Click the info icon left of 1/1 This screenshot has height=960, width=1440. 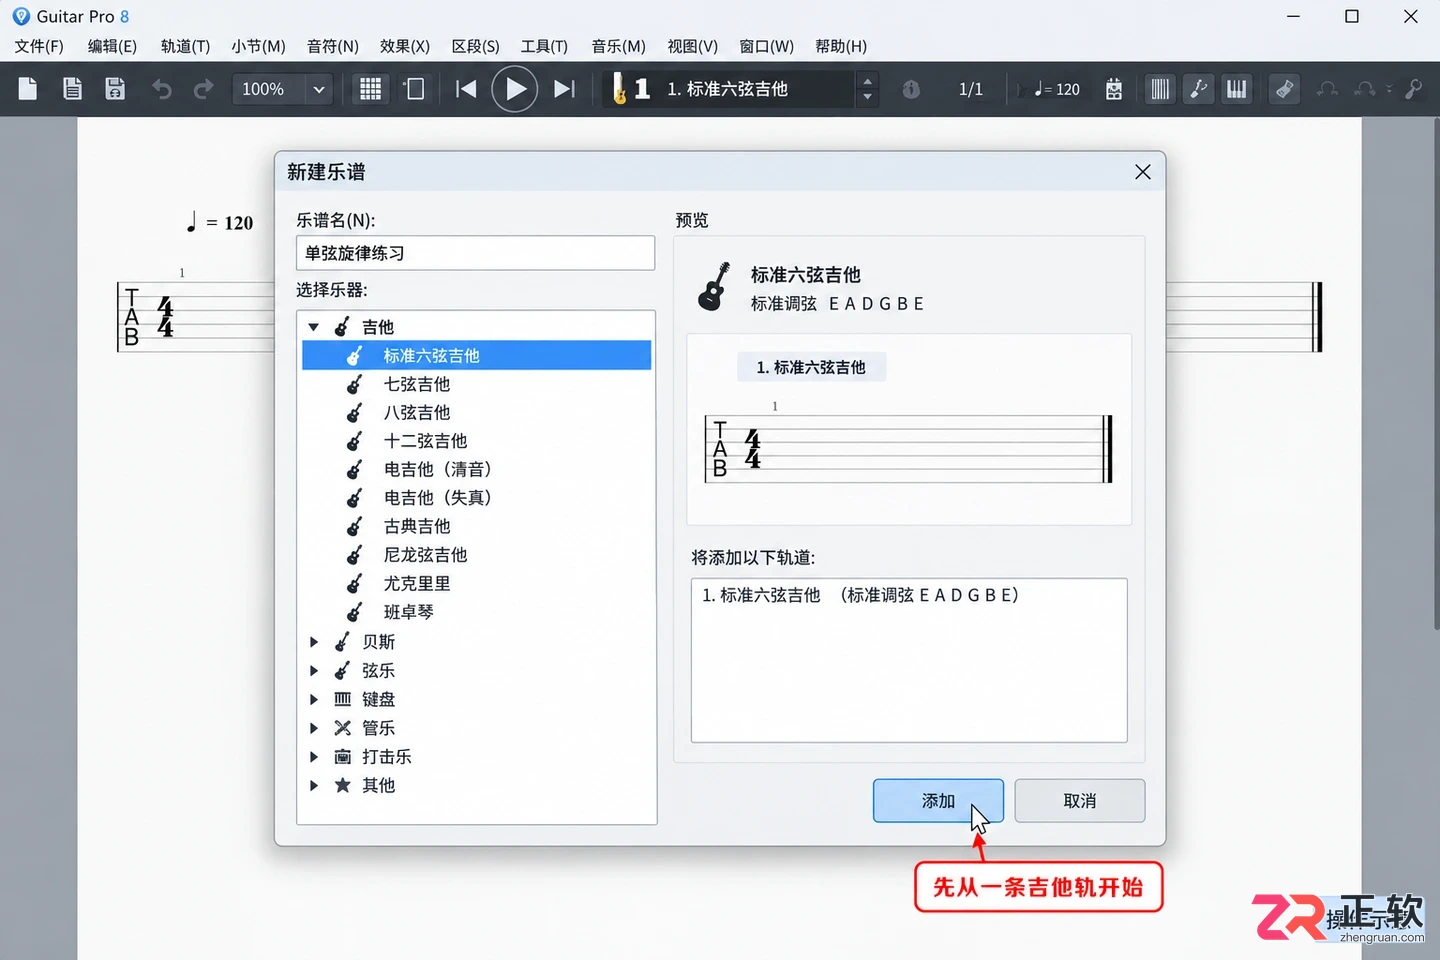tap(911, 89)
